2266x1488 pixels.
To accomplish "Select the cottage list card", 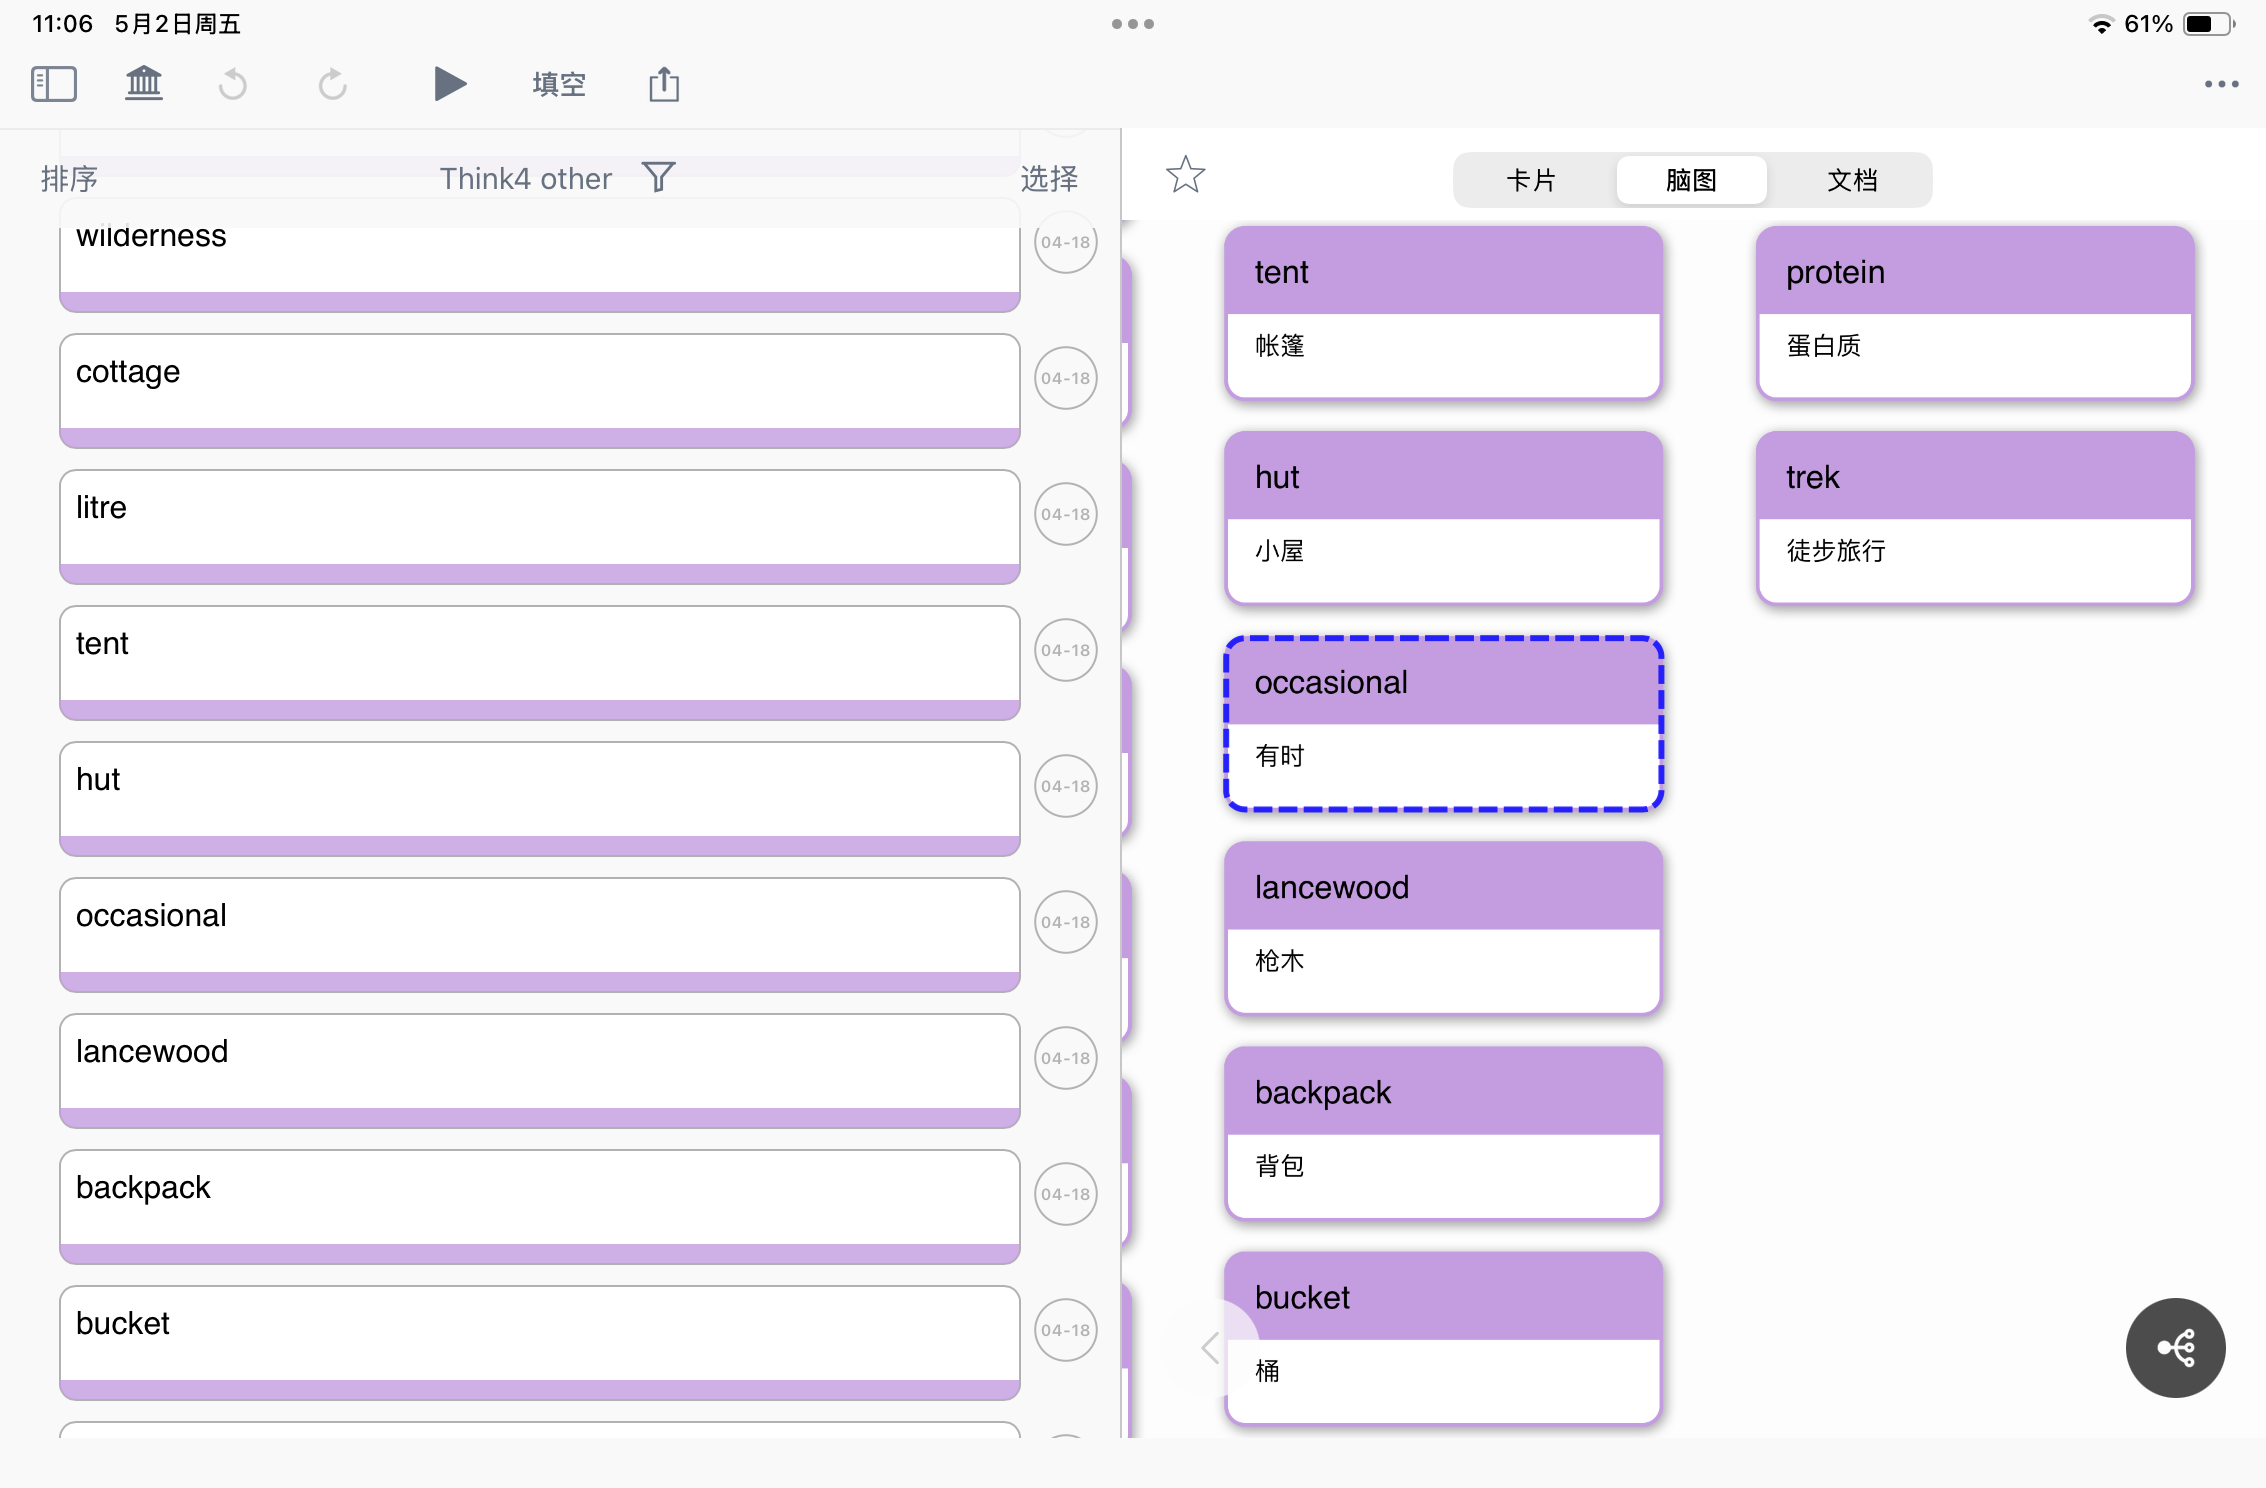I will tap(540, 391).
